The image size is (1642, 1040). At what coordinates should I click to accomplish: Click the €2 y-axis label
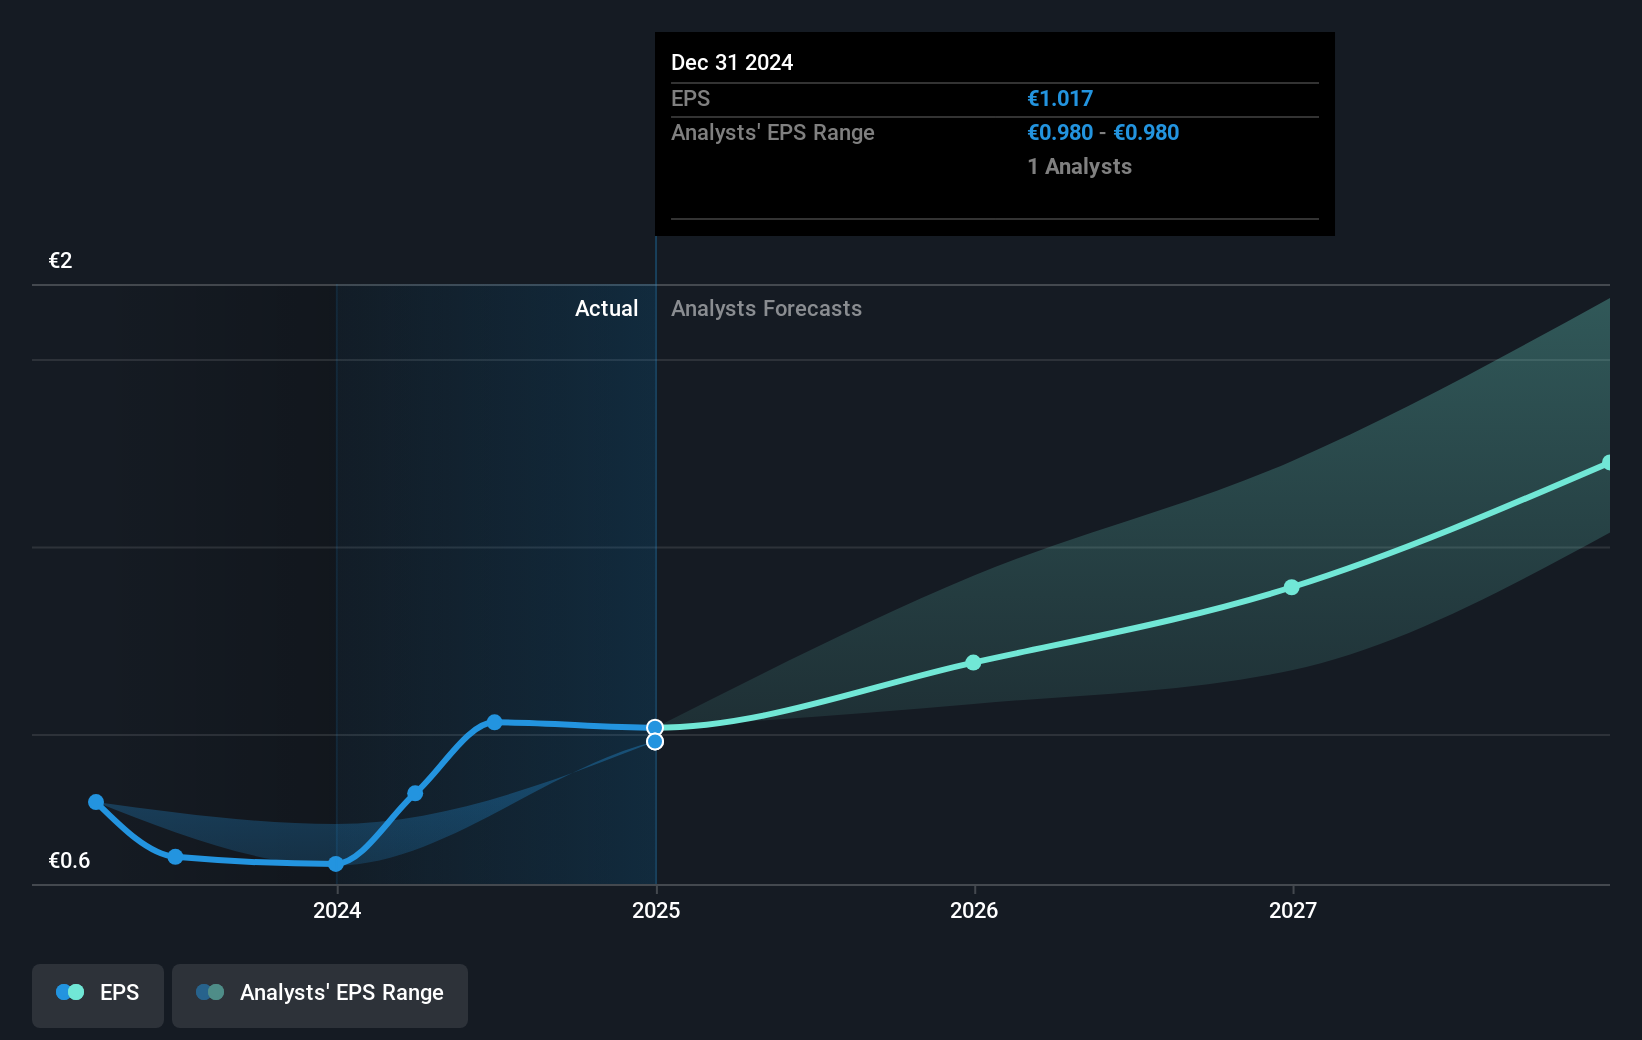pyautogui.click(x=61, y=261)
